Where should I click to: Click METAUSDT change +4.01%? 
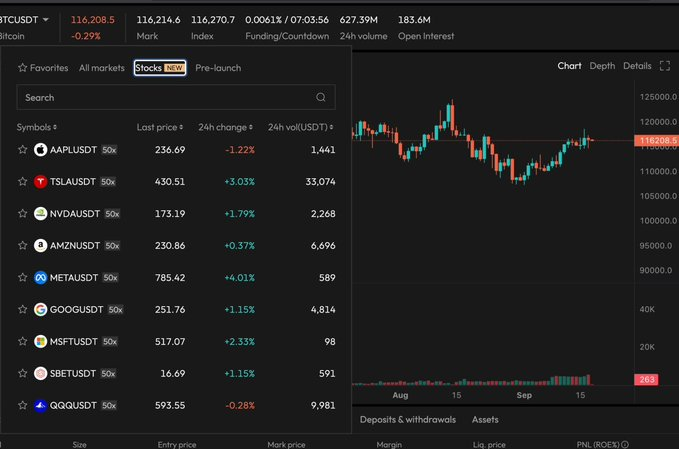239,278
